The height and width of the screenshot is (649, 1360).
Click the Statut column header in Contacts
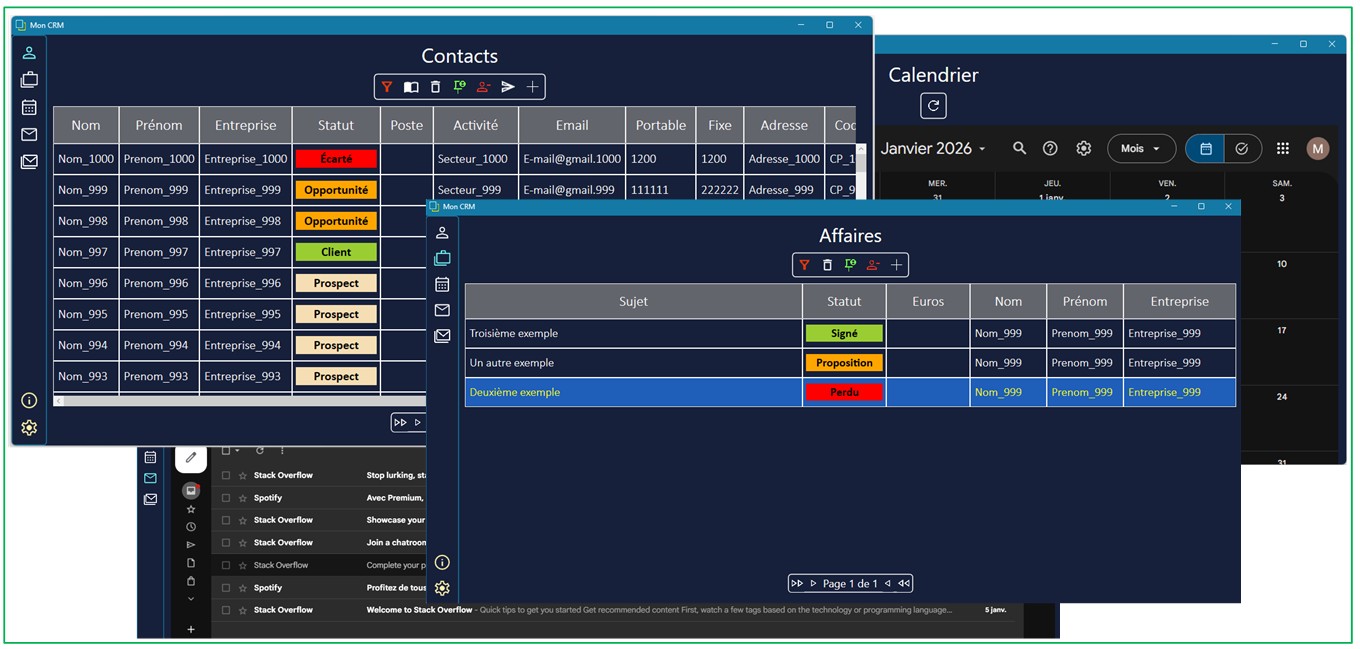336,125
